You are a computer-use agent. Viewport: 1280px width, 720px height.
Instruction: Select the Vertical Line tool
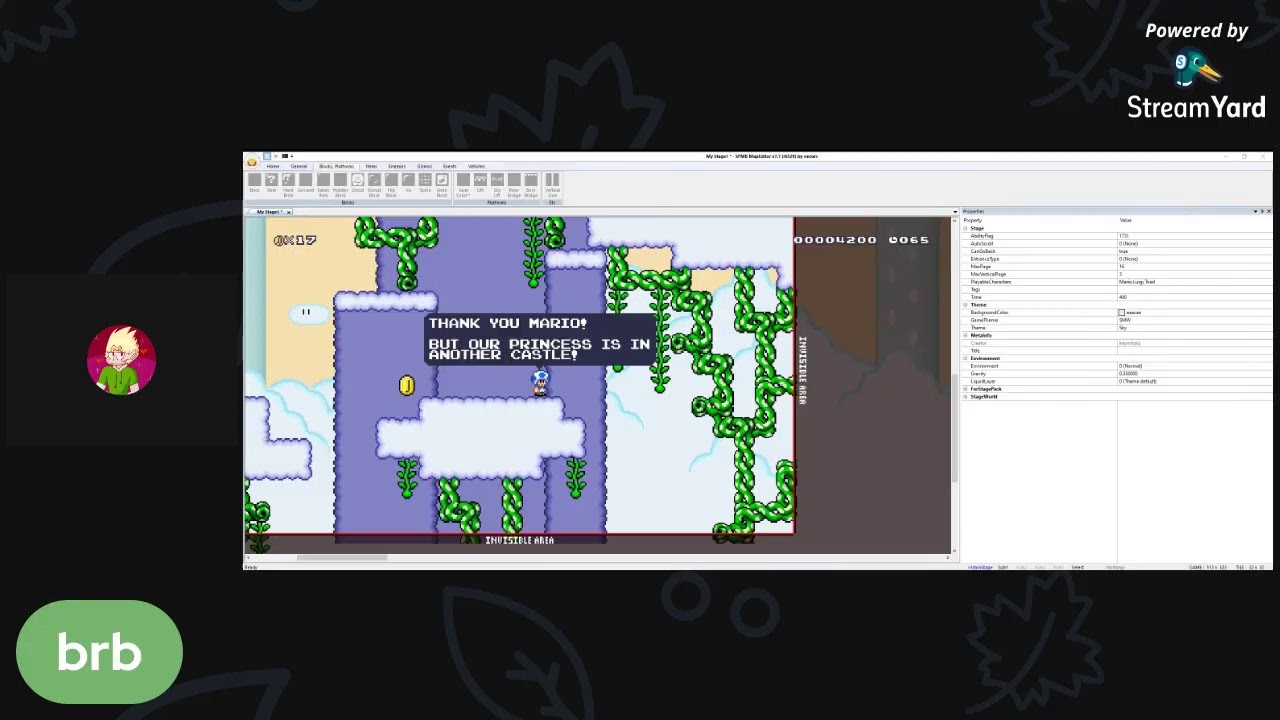552,184
